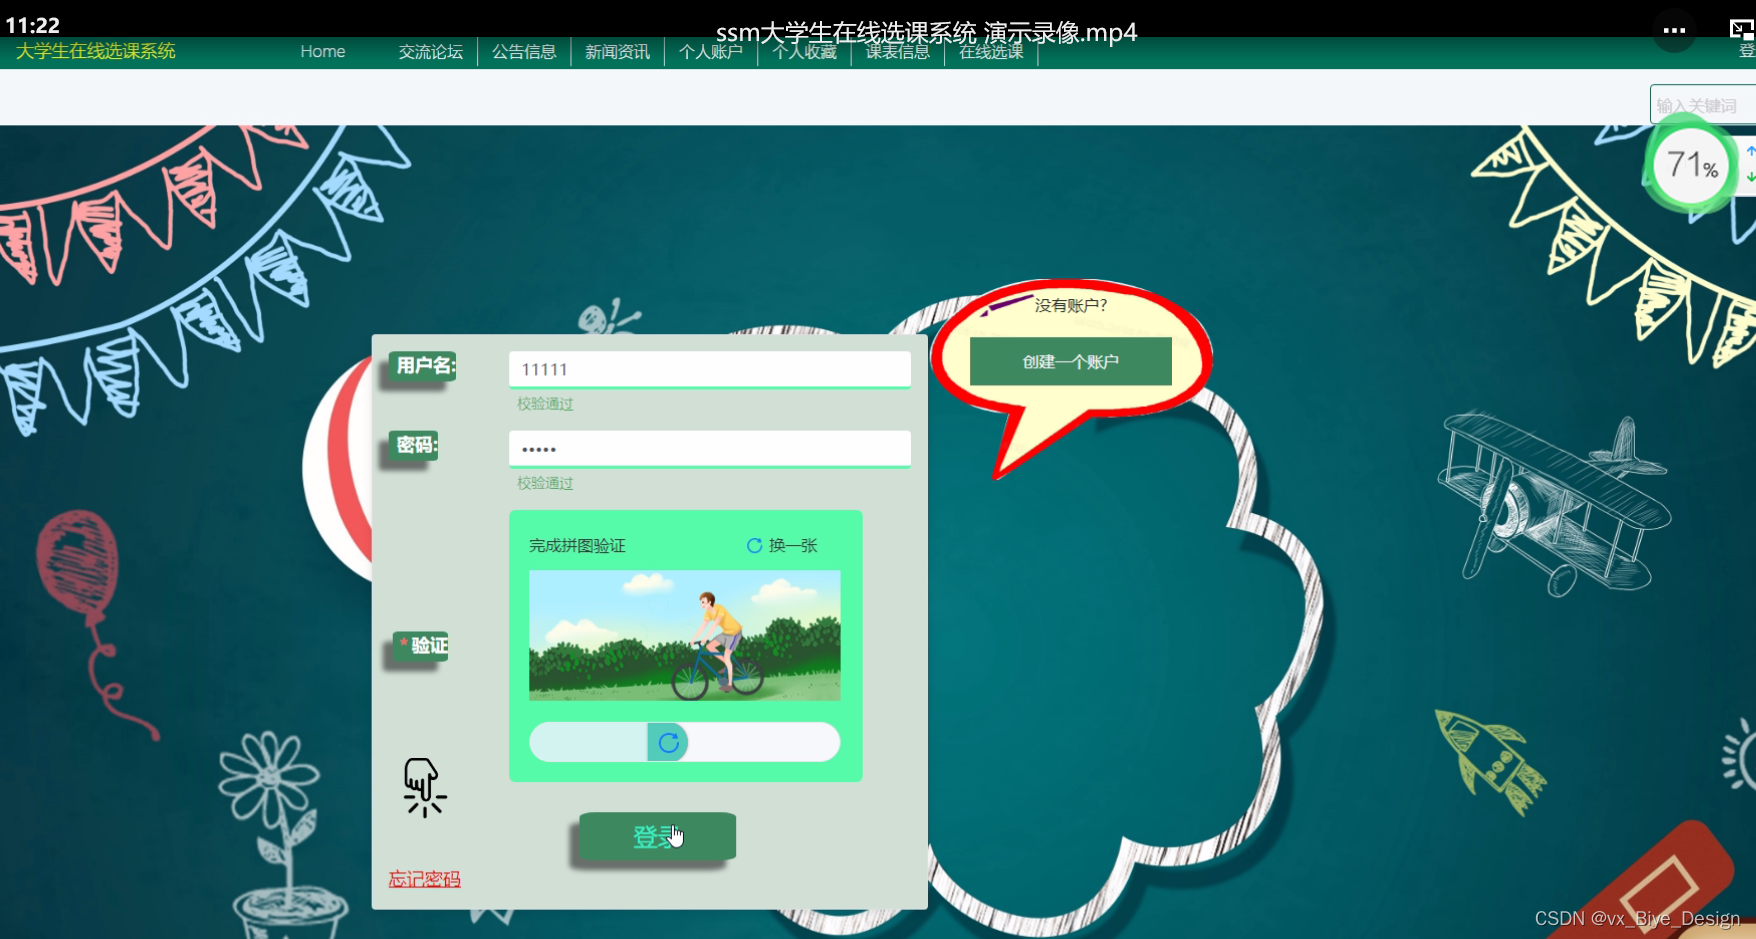
Task: Click the 输入关键词 search box
Action: click(1702, 105)
